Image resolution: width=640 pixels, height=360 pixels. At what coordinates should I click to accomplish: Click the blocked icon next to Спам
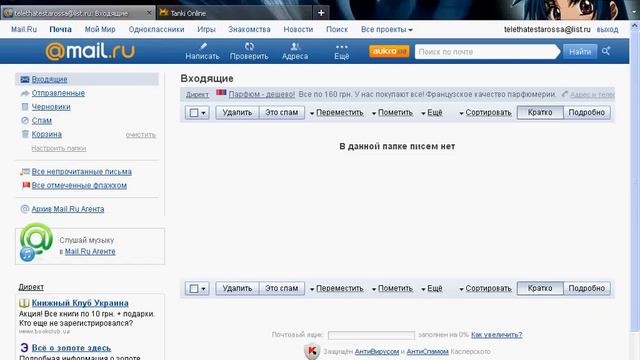pyautogui.click(x=25, y=120)
